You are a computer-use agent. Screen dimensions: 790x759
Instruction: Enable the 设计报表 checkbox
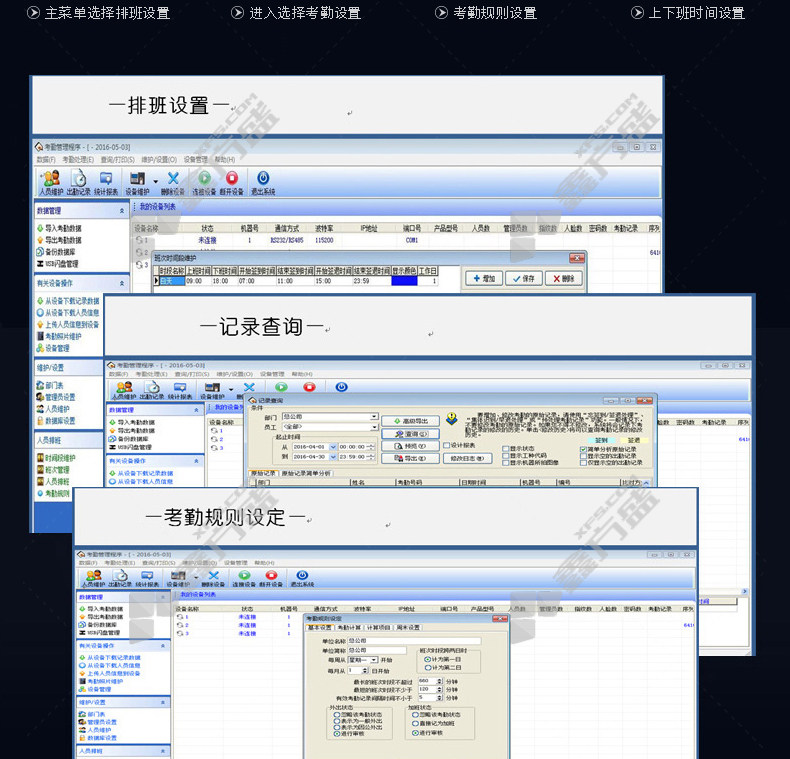point(446,446)
